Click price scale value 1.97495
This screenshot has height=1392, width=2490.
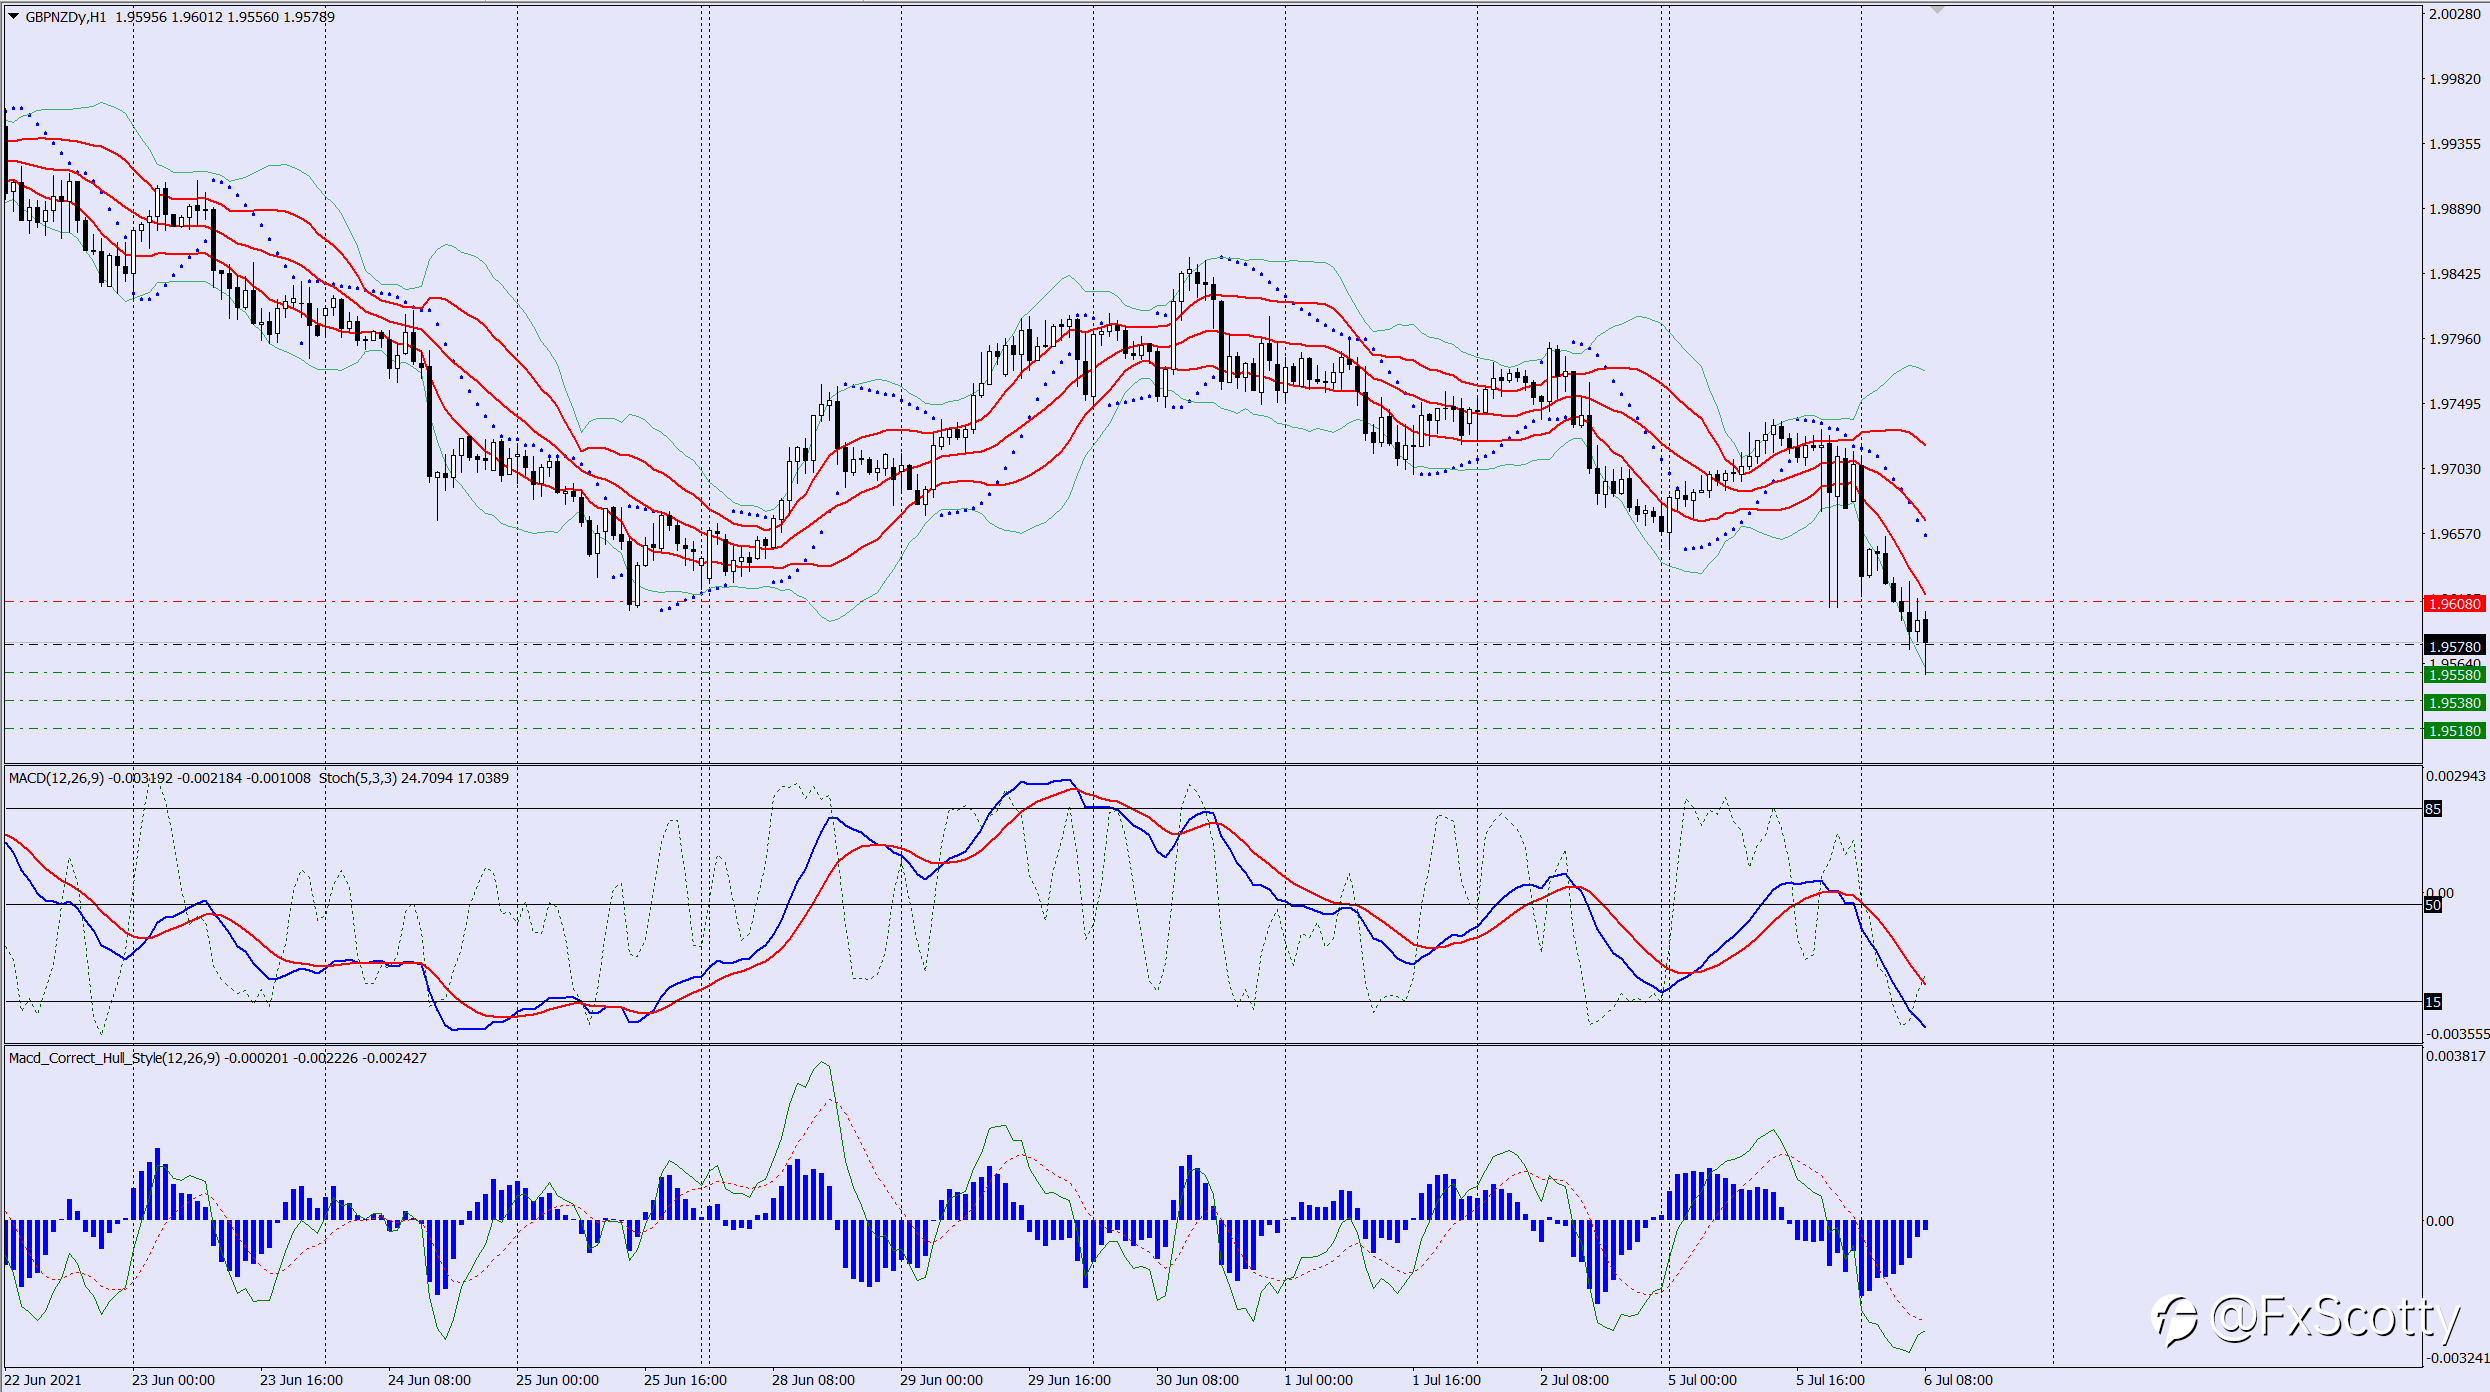coord(2455,404)
